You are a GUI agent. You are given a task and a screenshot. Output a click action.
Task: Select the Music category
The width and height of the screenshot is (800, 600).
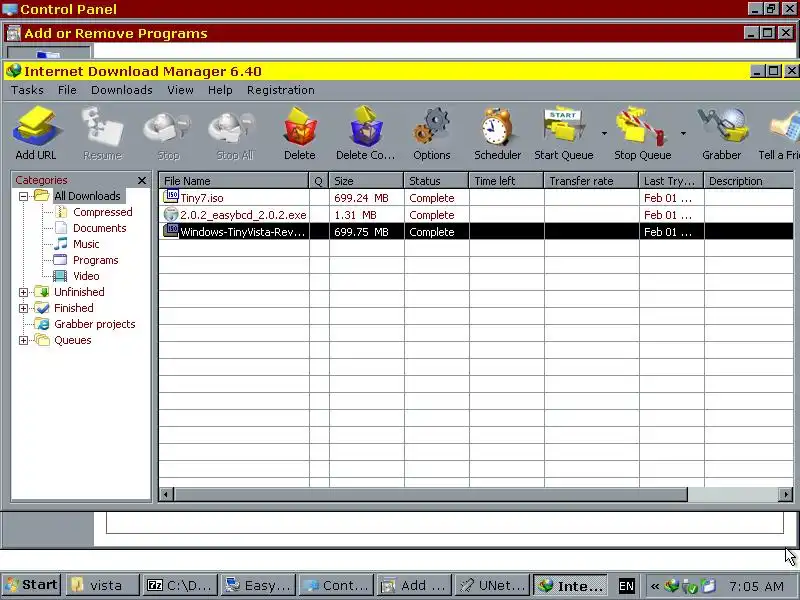[x=86, y=244]
